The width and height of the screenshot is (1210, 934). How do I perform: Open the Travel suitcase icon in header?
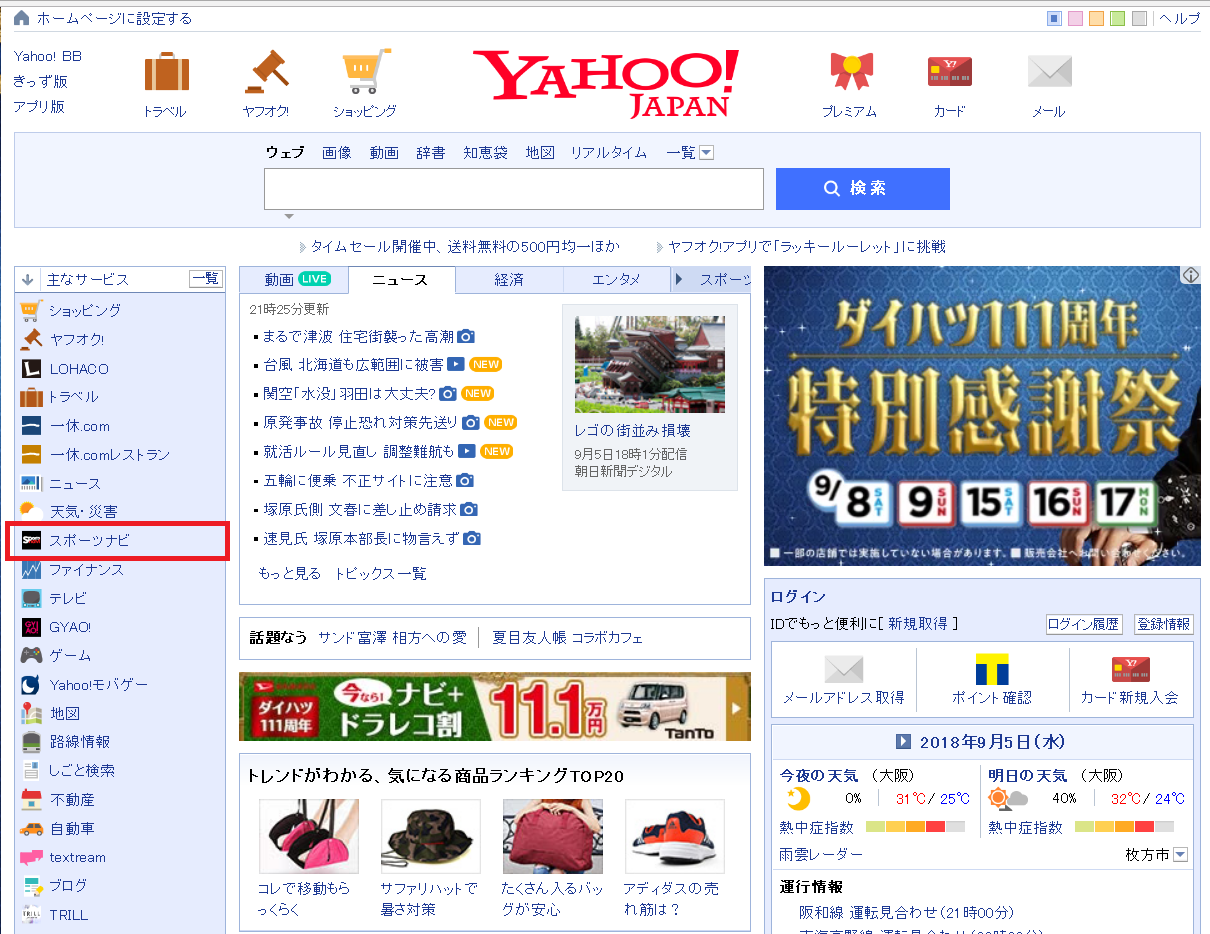click(x=167, y=73)
